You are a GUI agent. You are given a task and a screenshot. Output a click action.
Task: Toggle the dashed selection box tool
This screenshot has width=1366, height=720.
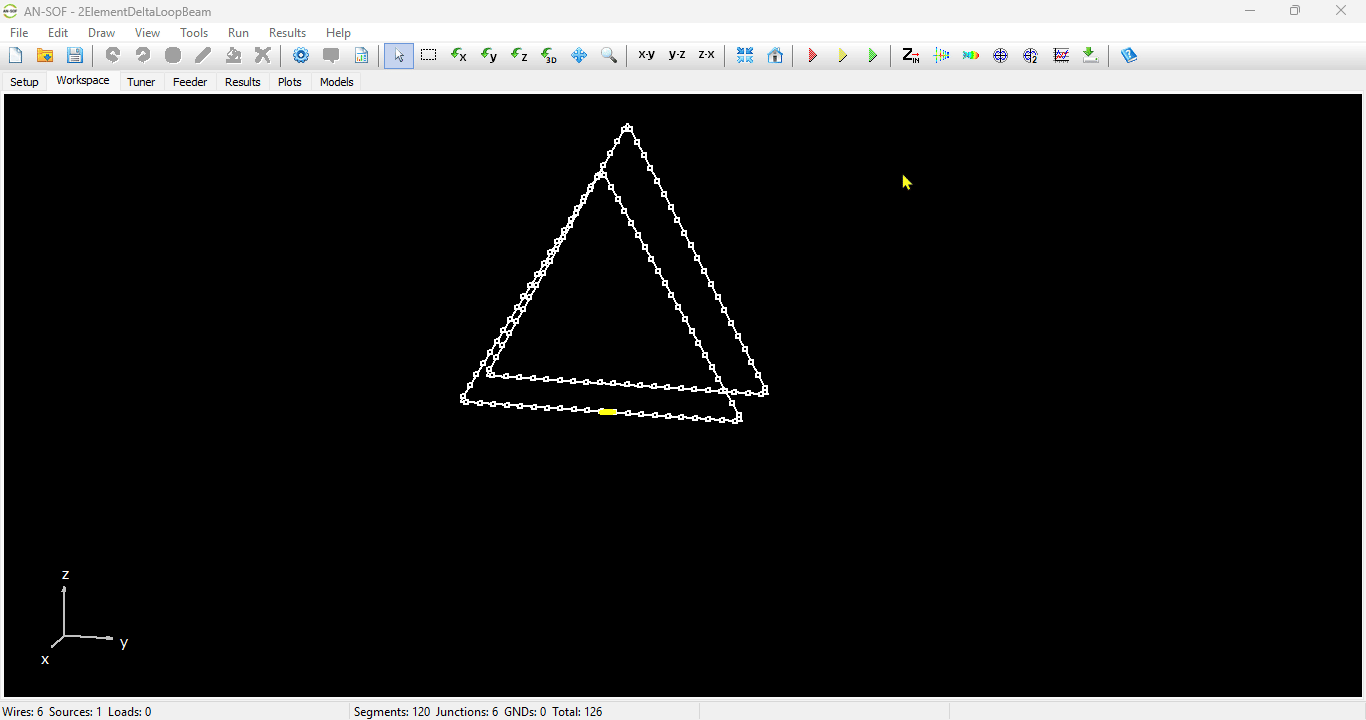[x=429, y=56]
